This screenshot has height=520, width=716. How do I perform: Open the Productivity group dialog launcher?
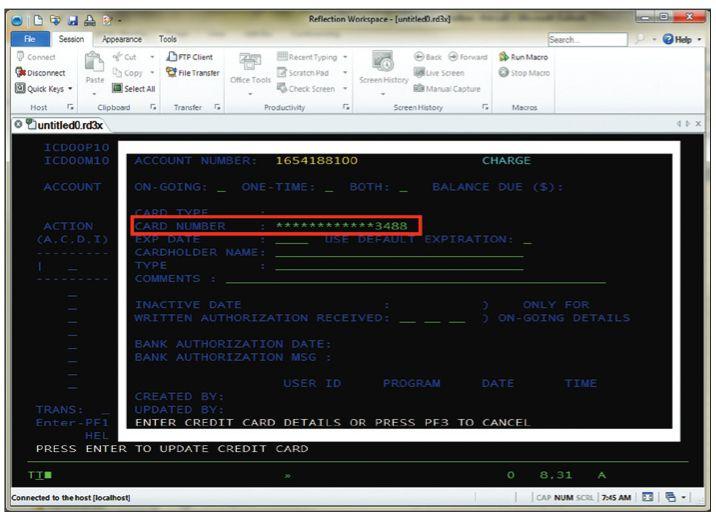coord(346,107)
